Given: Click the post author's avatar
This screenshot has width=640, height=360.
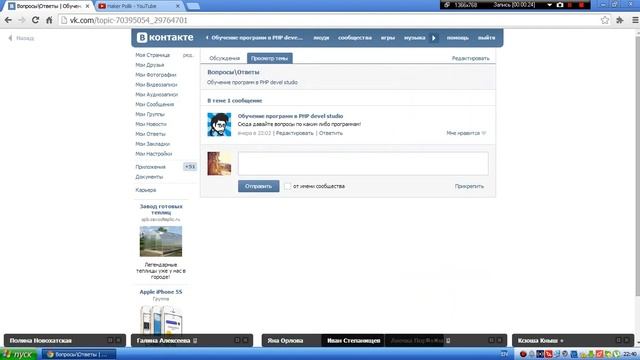Looking at the screenshot, I should (219, 124).
